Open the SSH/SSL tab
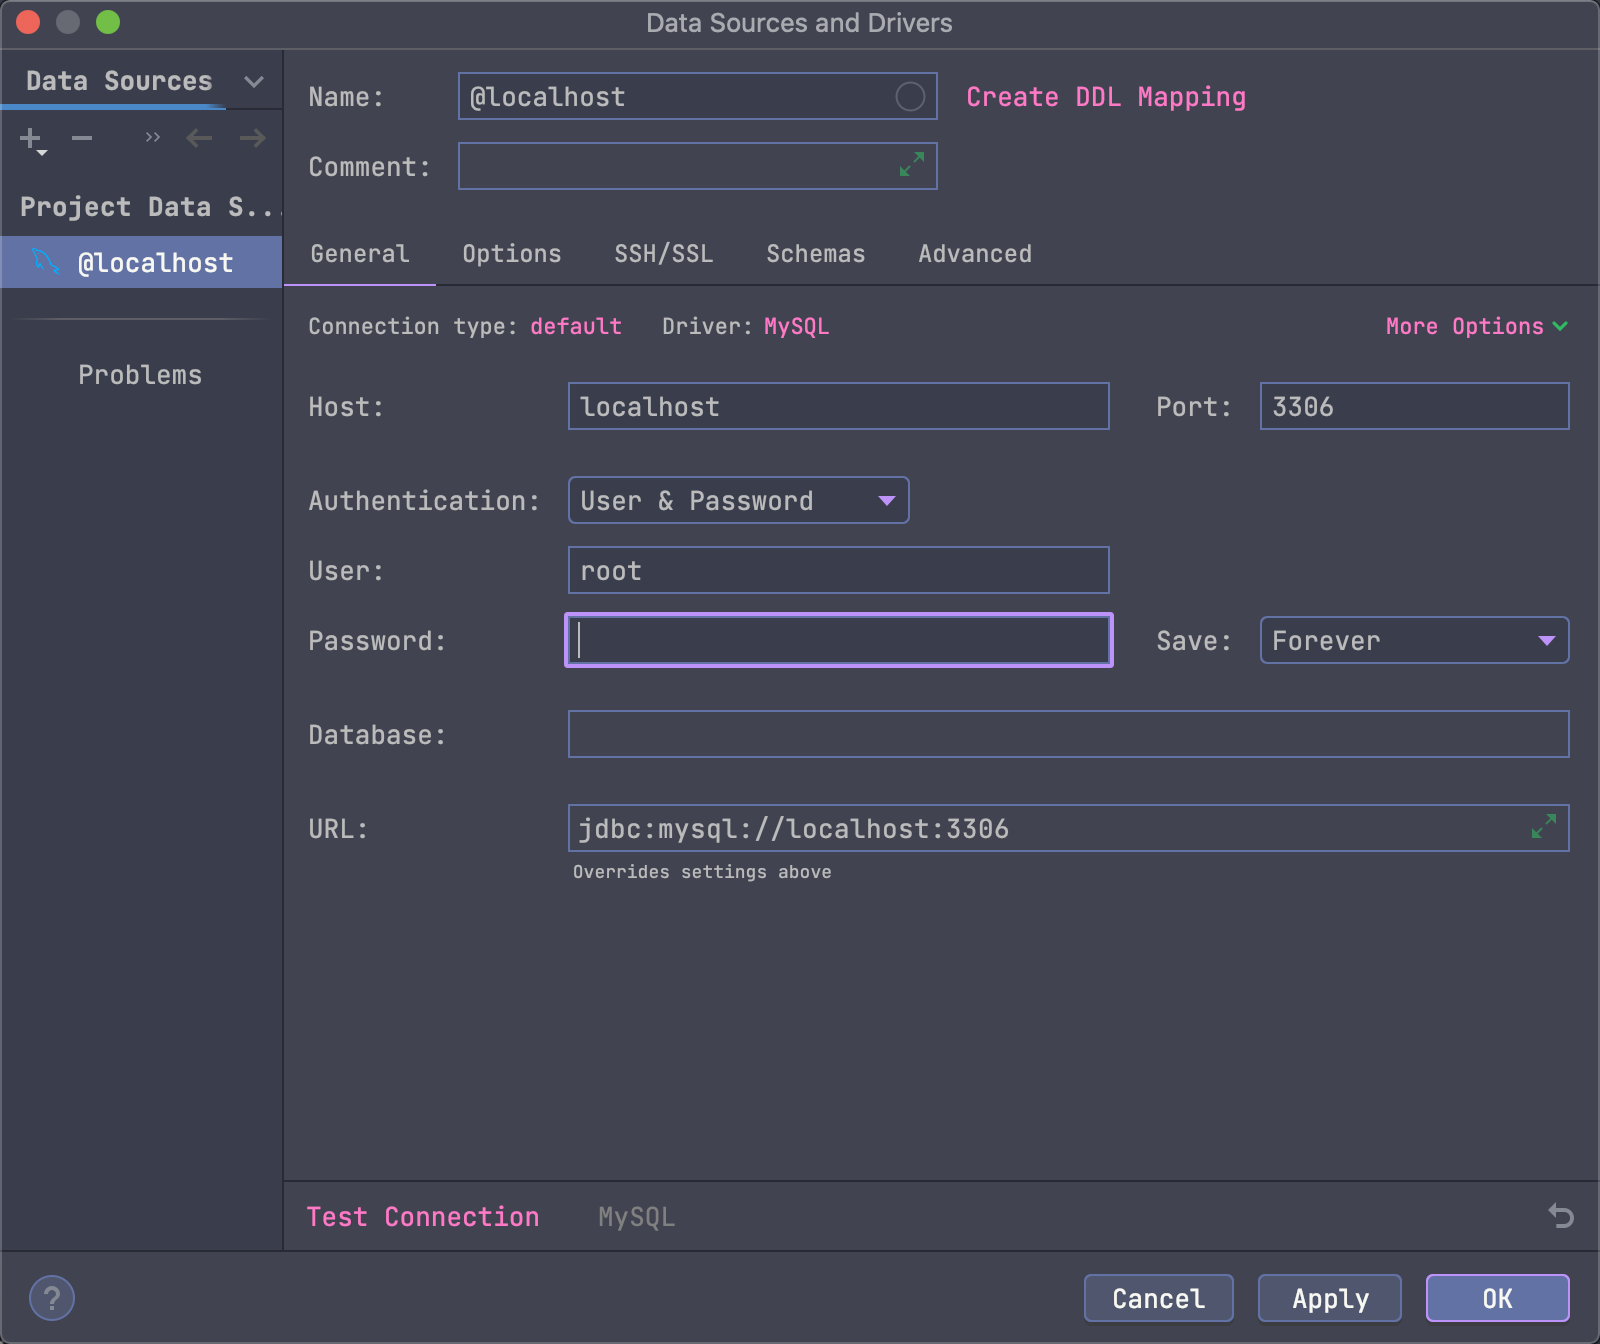1600x1344 pixels. [x=664, y=254]
